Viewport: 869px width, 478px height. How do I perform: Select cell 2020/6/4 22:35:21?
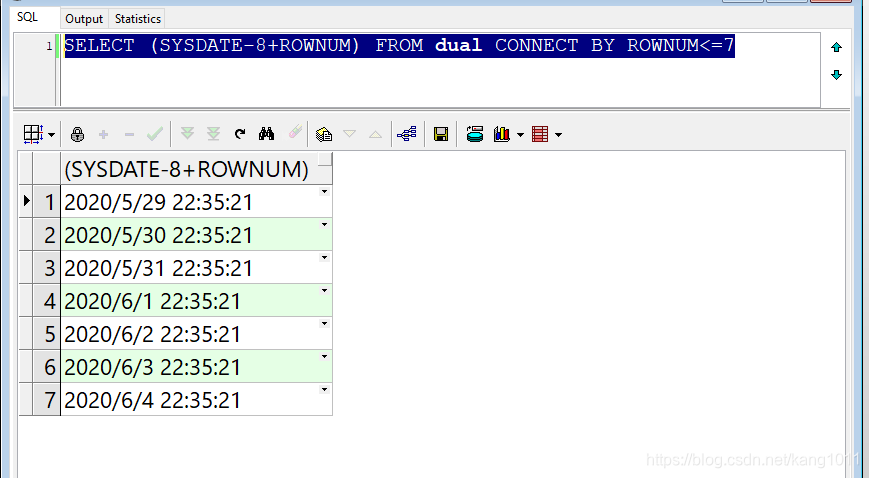196,399
